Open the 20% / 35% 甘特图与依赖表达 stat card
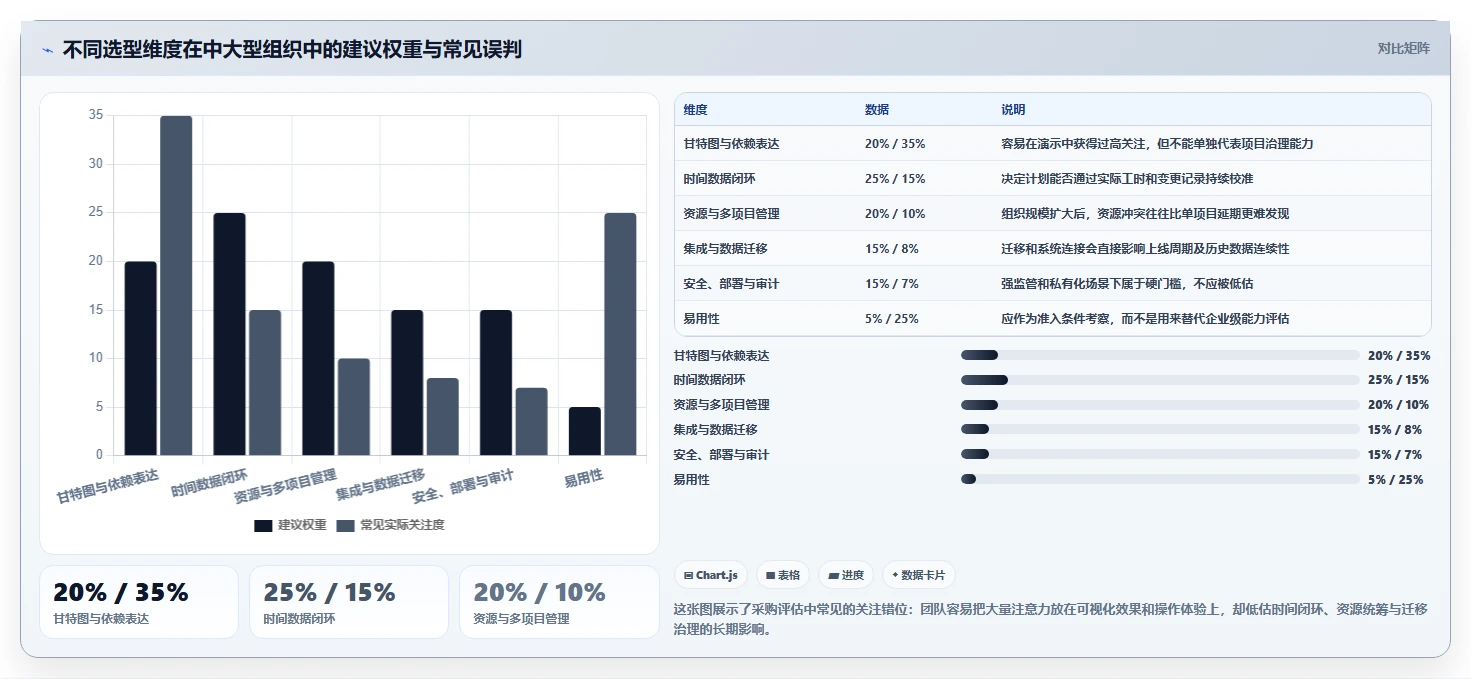 point(139,602)
